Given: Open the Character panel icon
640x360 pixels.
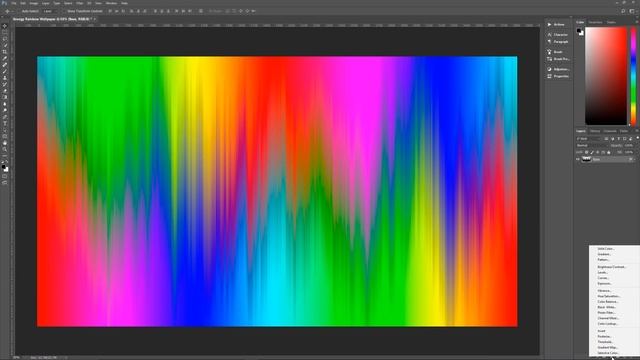Looking at the screenshot, I should click(549, 35).
